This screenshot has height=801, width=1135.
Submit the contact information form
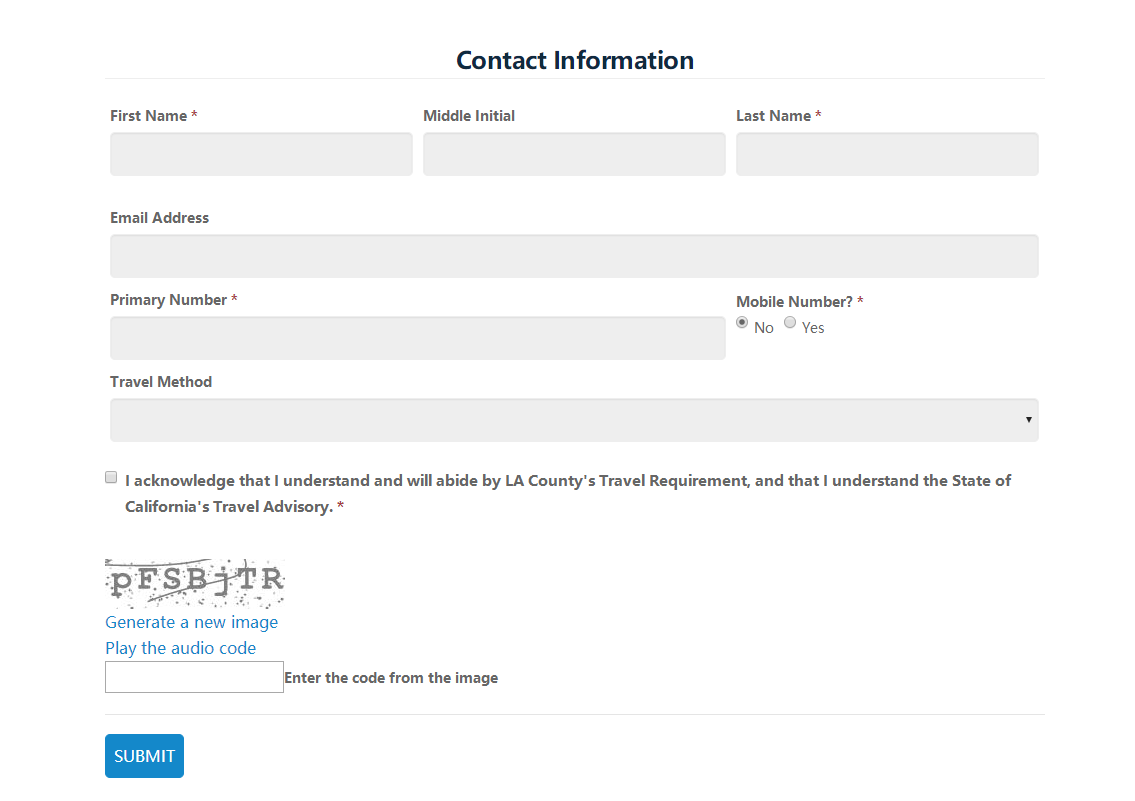pos(144,756)
